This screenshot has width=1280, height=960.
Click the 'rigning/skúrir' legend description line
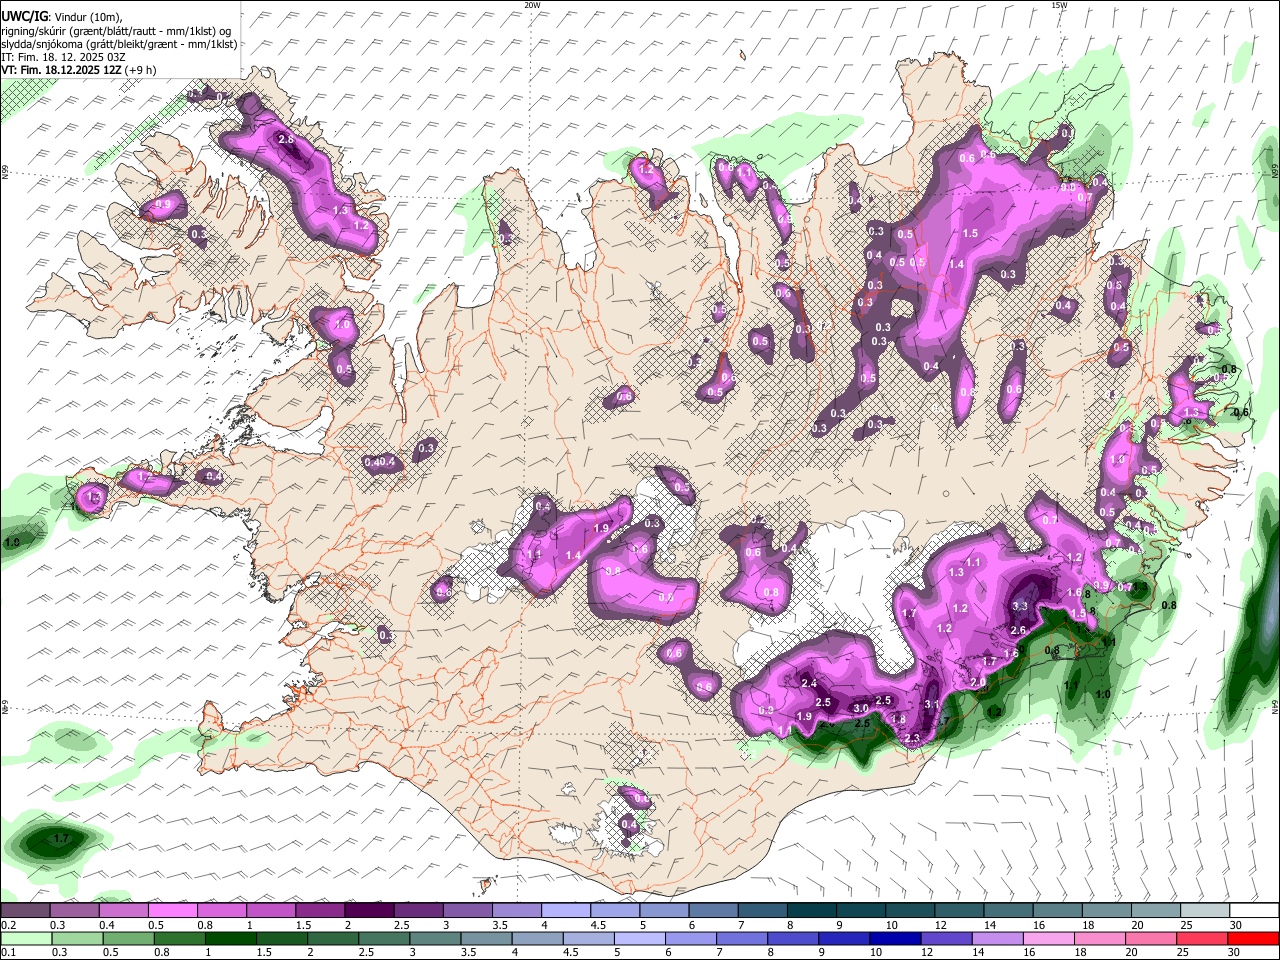click(x=116, y=31)
